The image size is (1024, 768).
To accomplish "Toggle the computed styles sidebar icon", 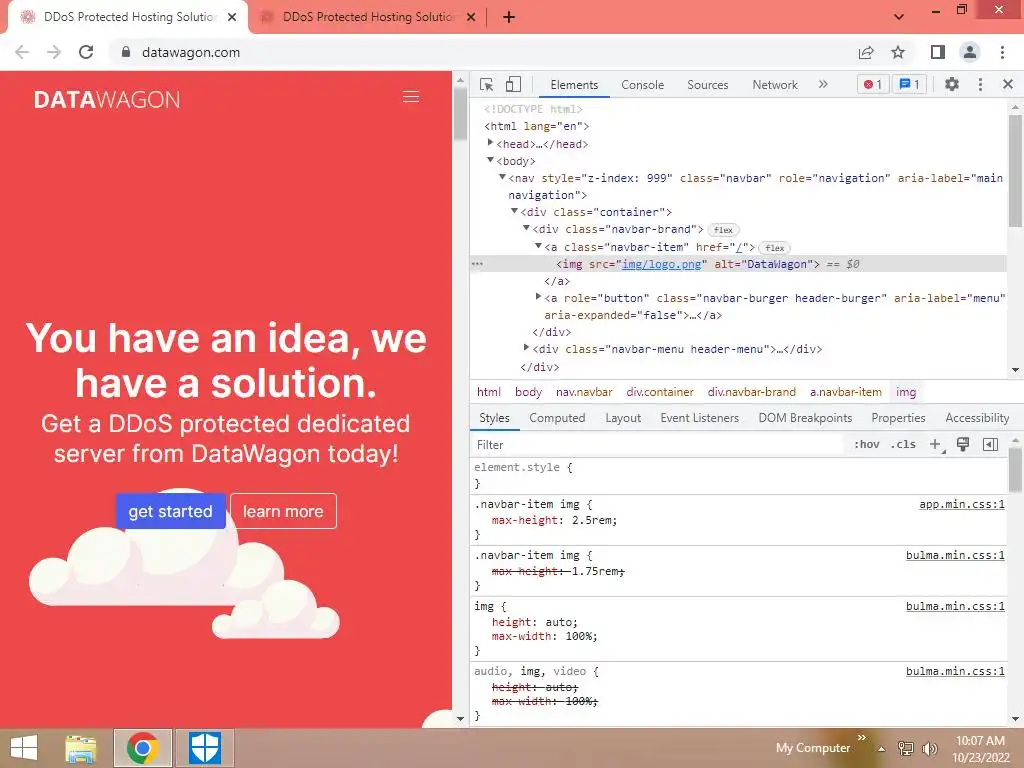I will pos(990,445).
